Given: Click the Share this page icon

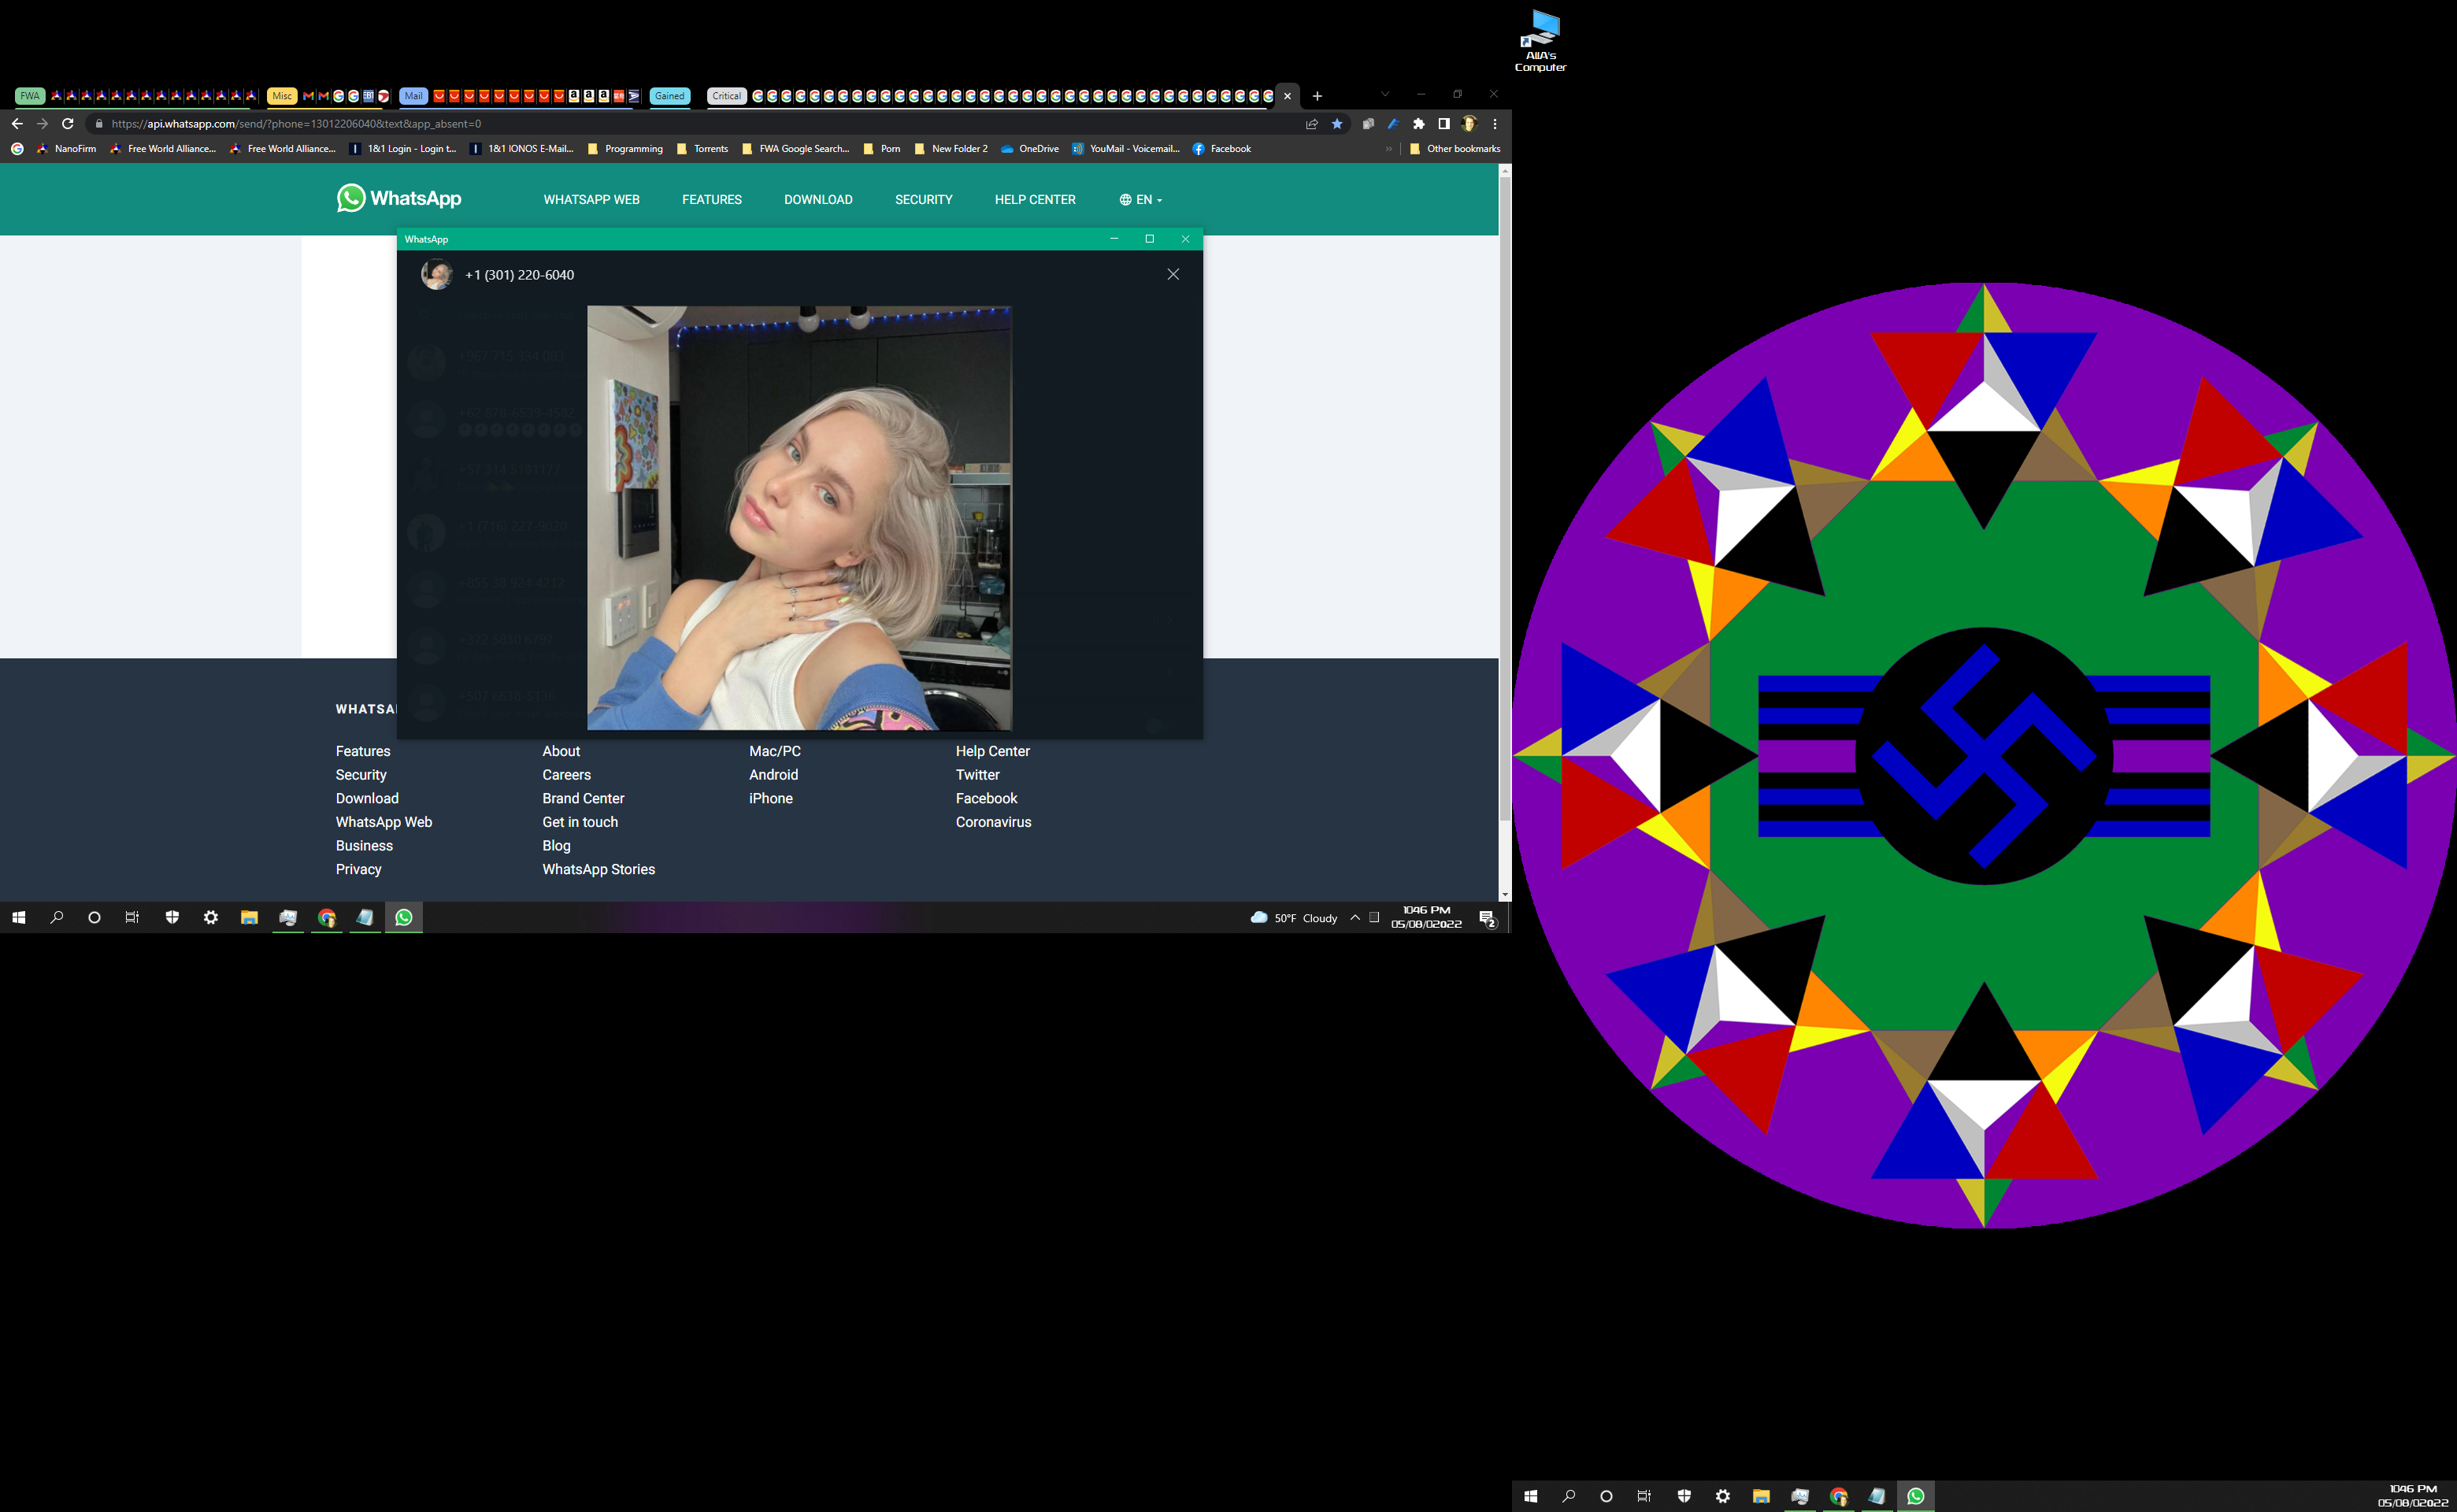Looking at the screenshot, I should pyautogui.click(x=1311, y=124).
